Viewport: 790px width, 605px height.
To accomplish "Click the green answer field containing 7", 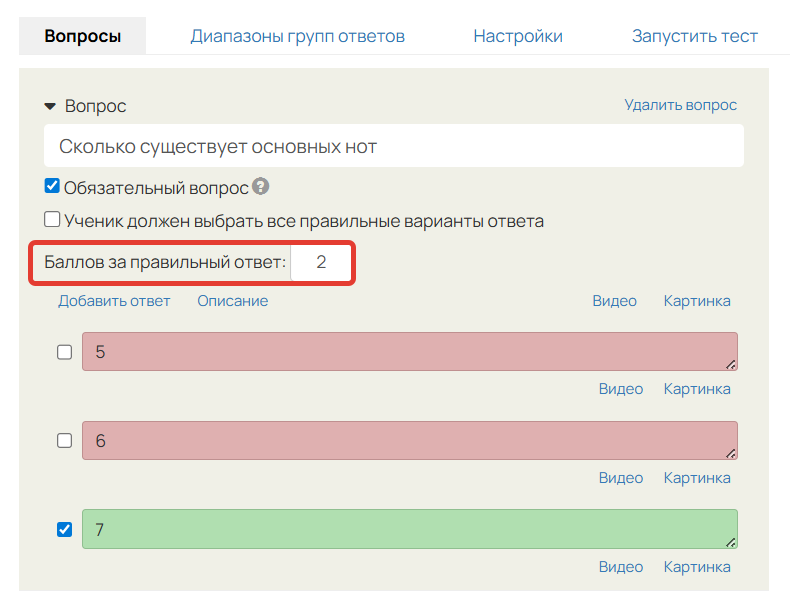I will click(x=410, y=529).
